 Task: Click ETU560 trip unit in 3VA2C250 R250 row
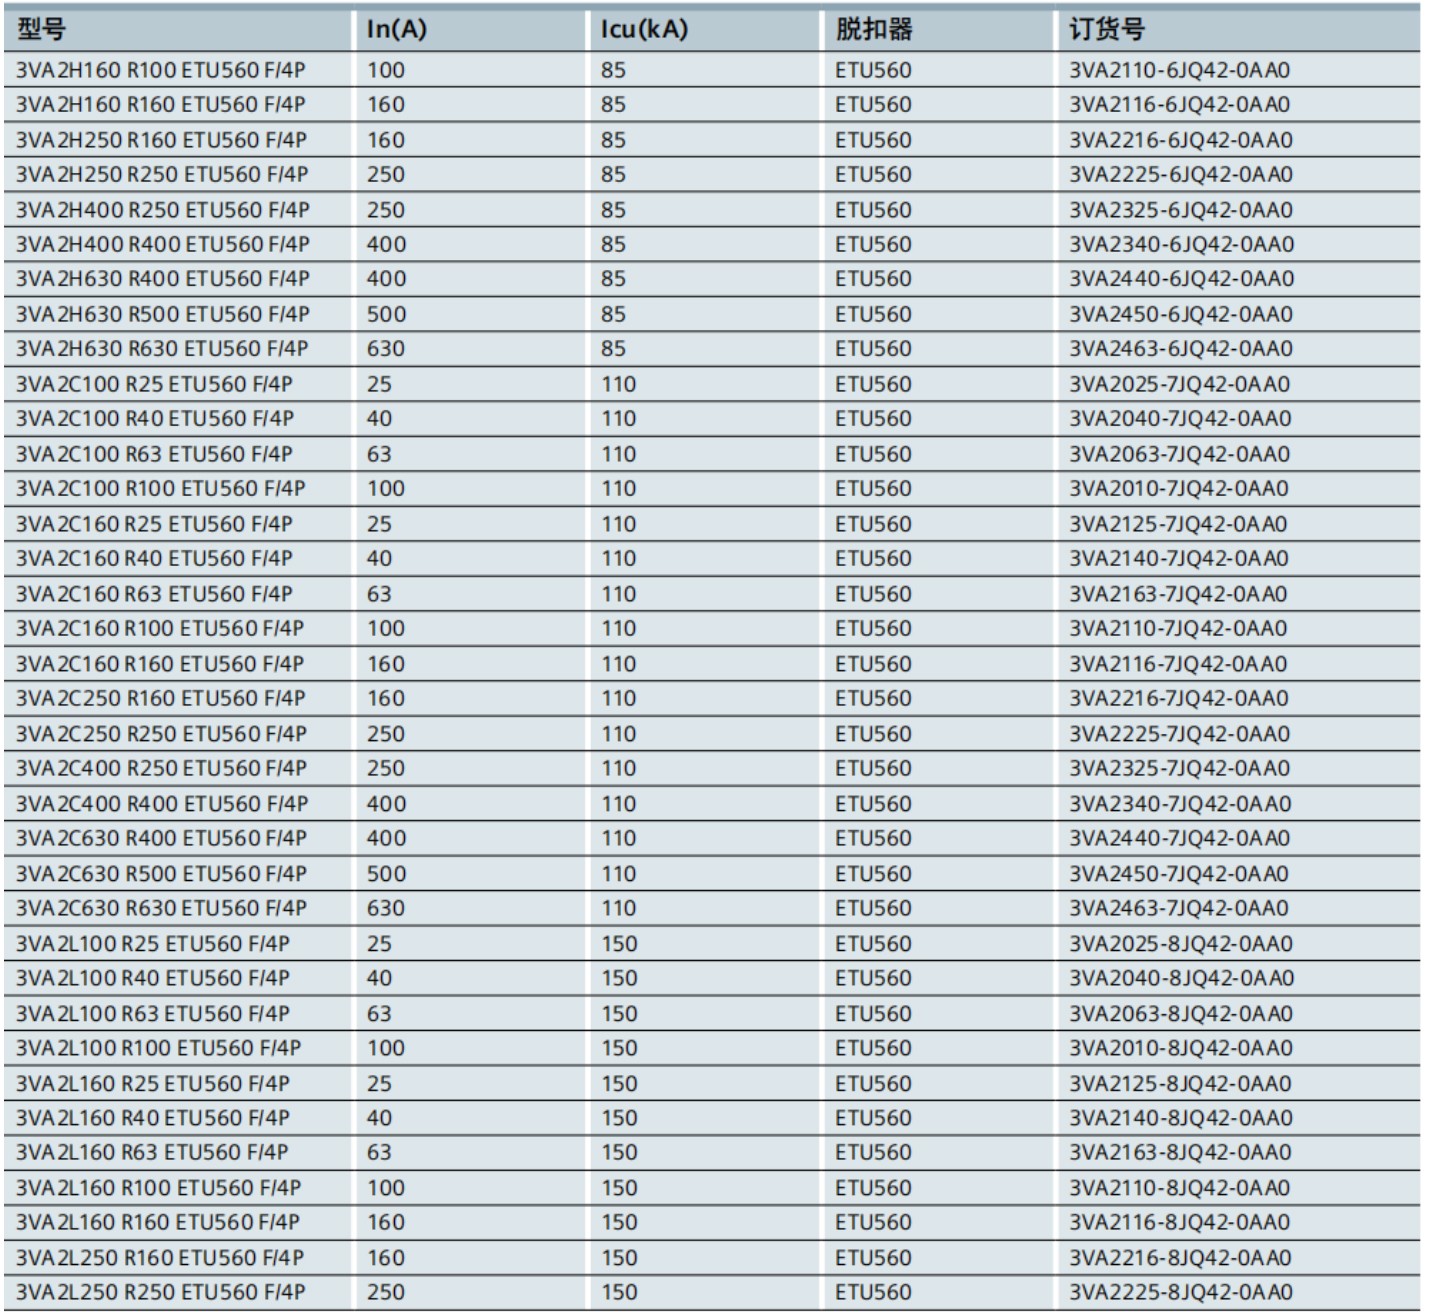point(874,734)
